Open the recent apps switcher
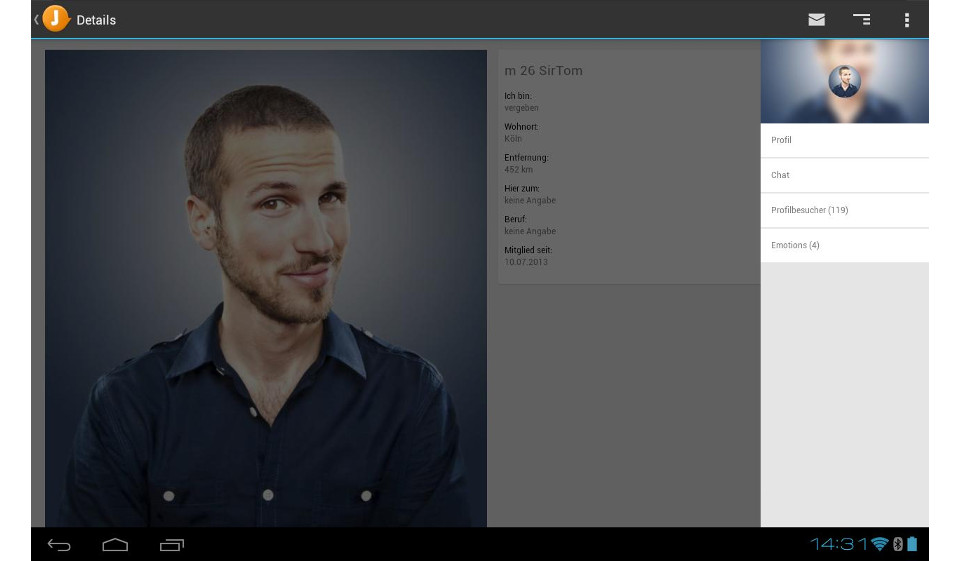The image size is (960, 561). 172,545
